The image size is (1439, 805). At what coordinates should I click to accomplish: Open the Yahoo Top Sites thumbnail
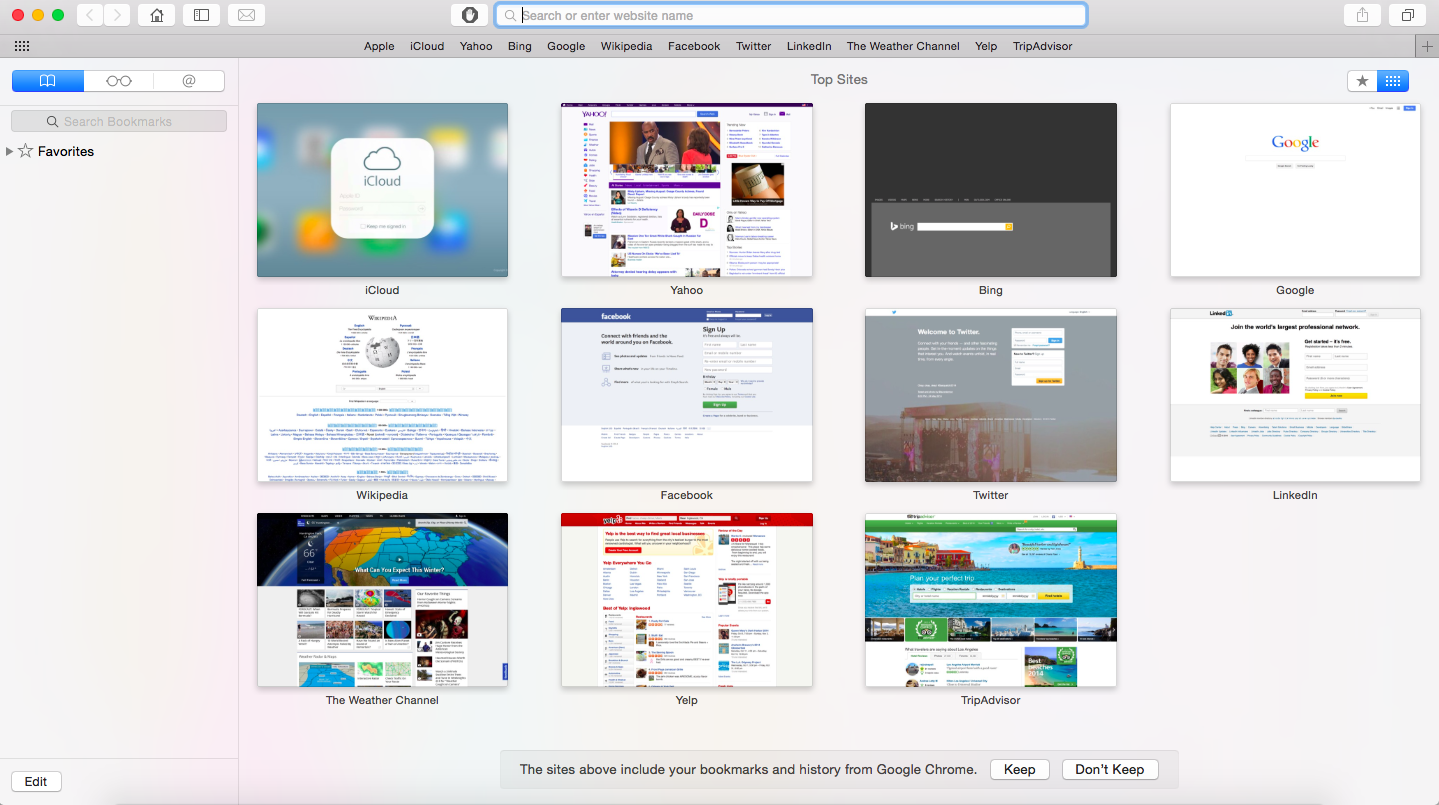click(687, 190)
